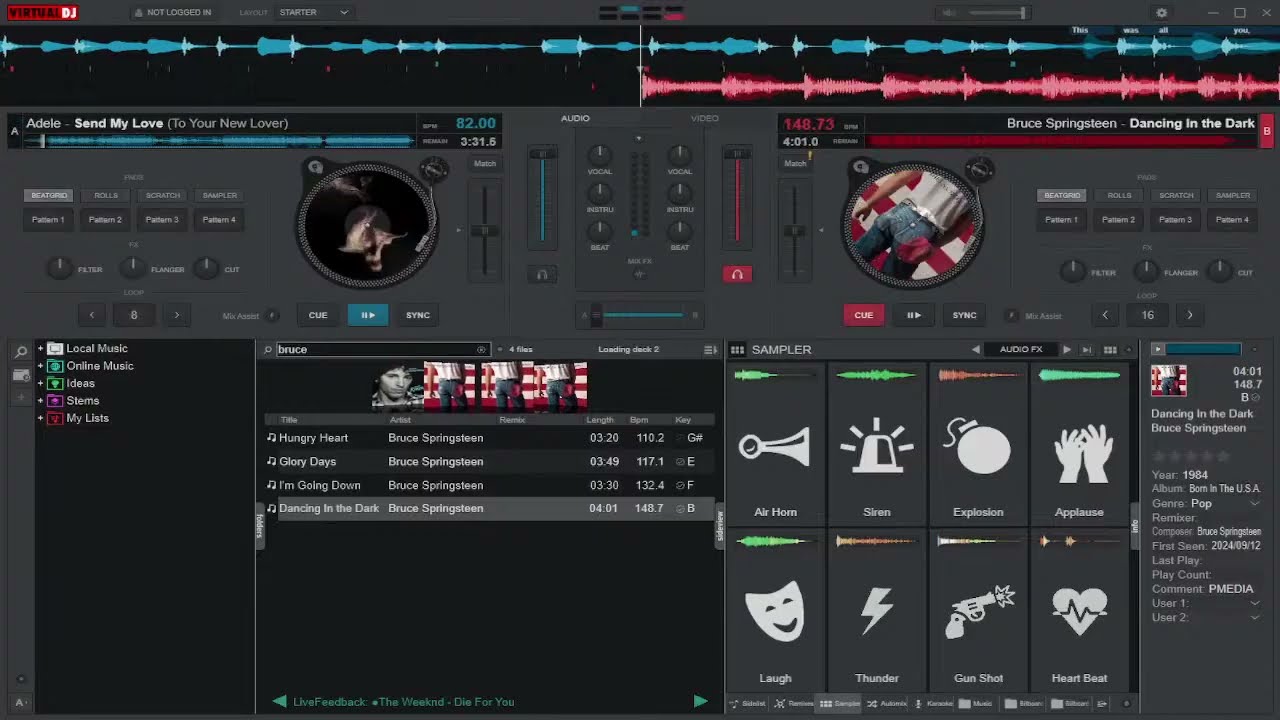Click Pattern 1 pad on the left deck

[48, 220]
